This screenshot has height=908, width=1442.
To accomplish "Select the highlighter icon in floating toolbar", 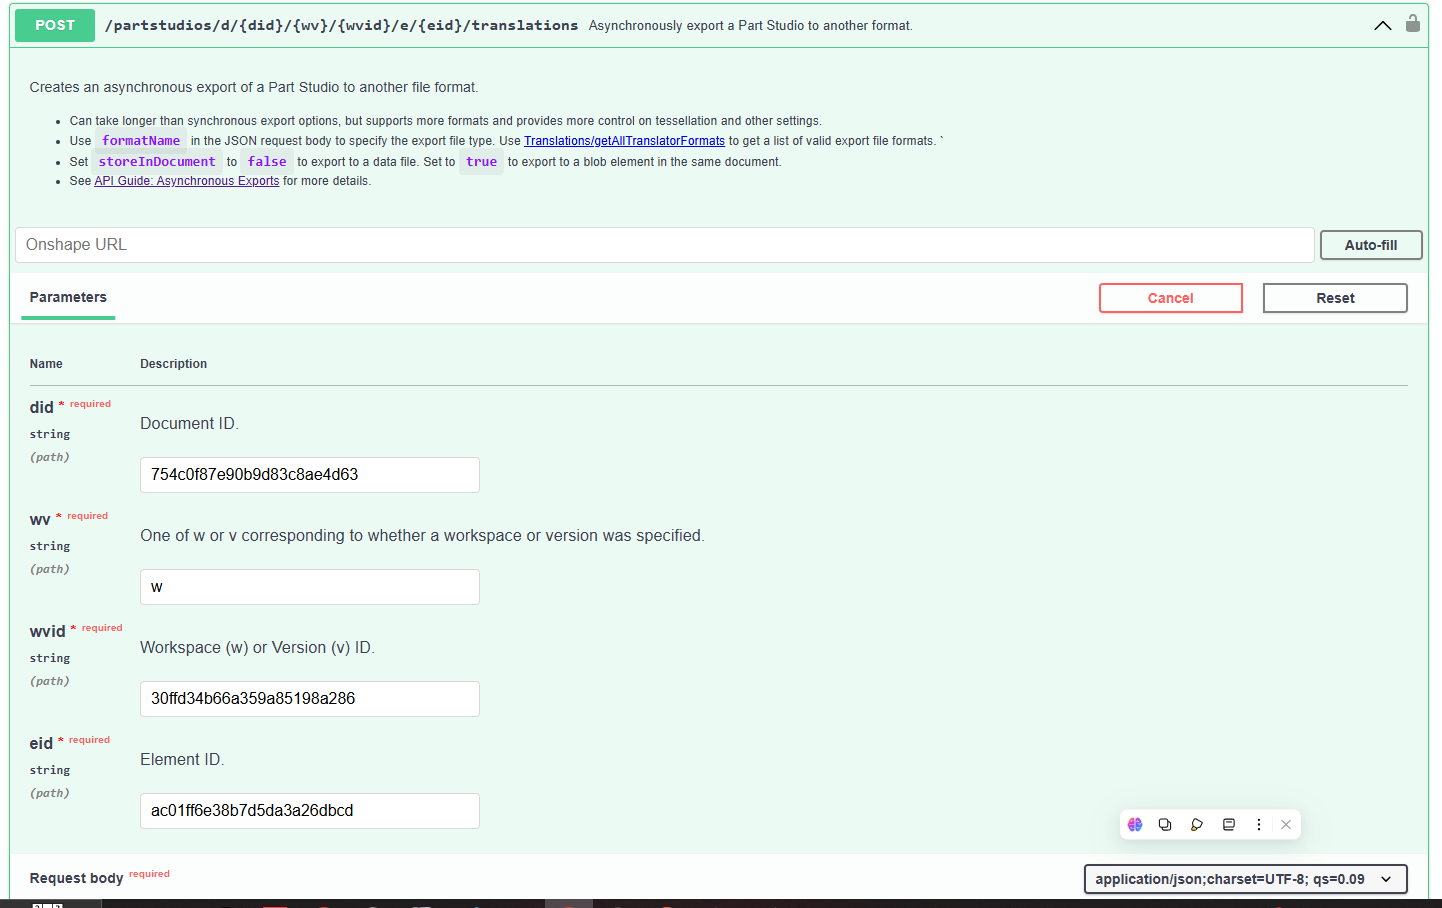I will [1197, 825].
